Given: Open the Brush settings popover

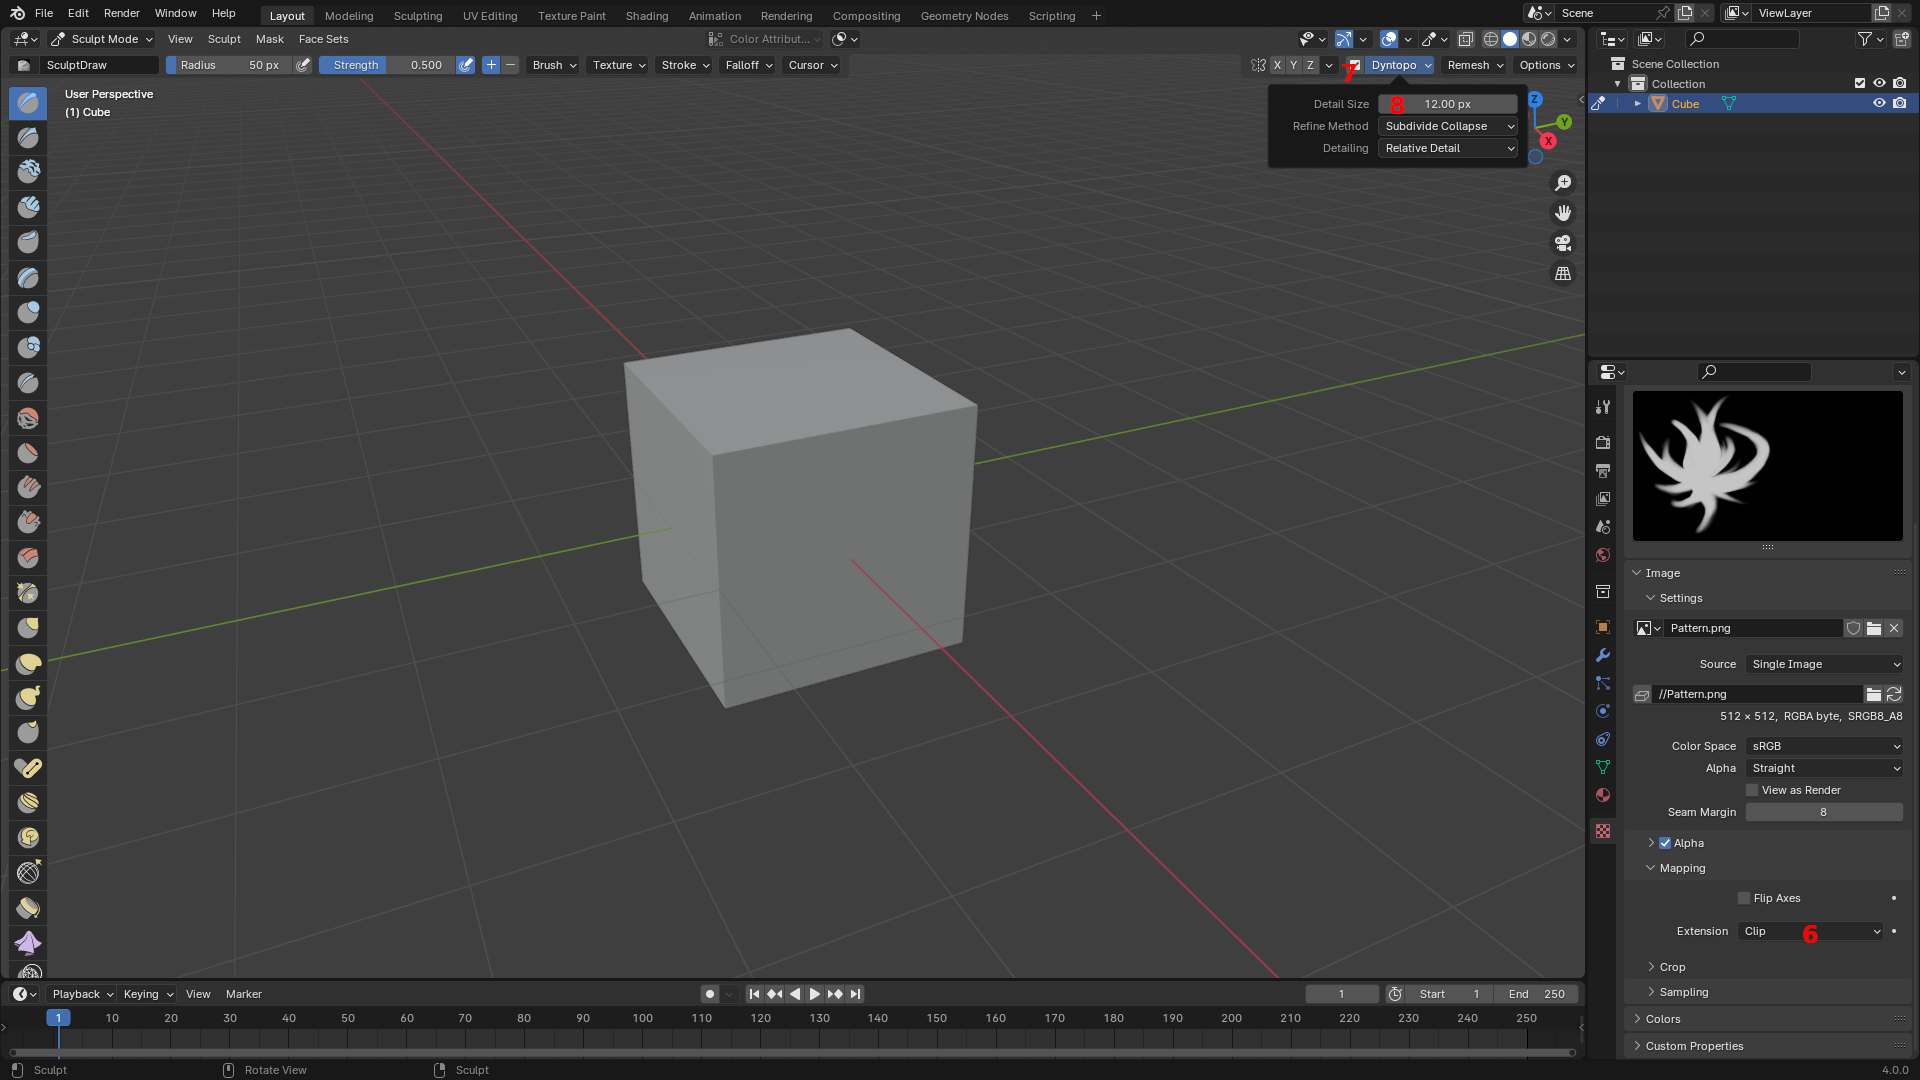Looking at the screenshot, I should click(x=555, y=65).
